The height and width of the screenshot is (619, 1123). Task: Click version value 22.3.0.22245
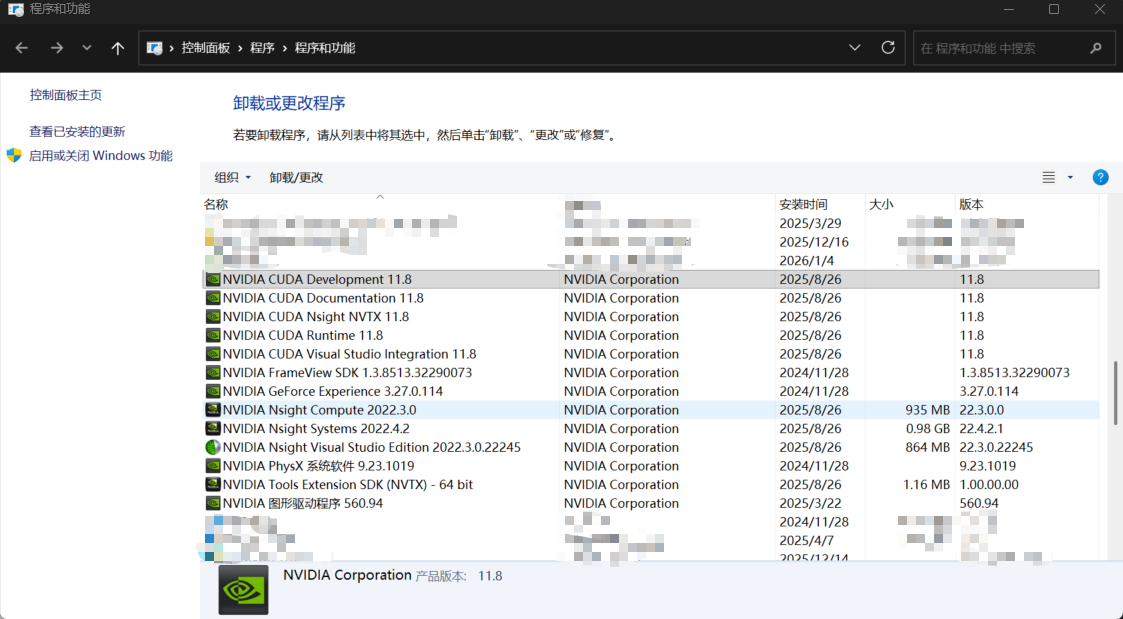pyautogui.click(x=996, y=447)
